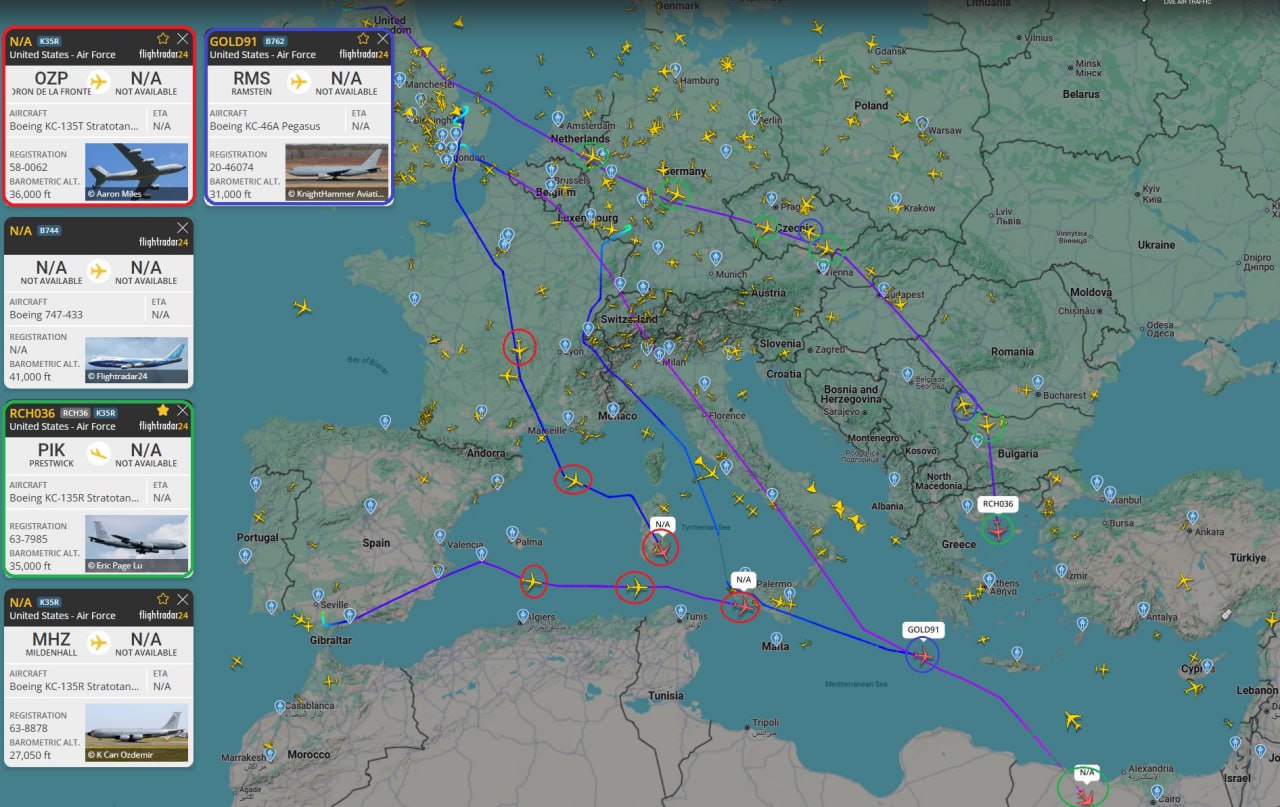
Task: Click the GOLD91 label on the map
Action: pyautogui.click(x=923, y=630)
